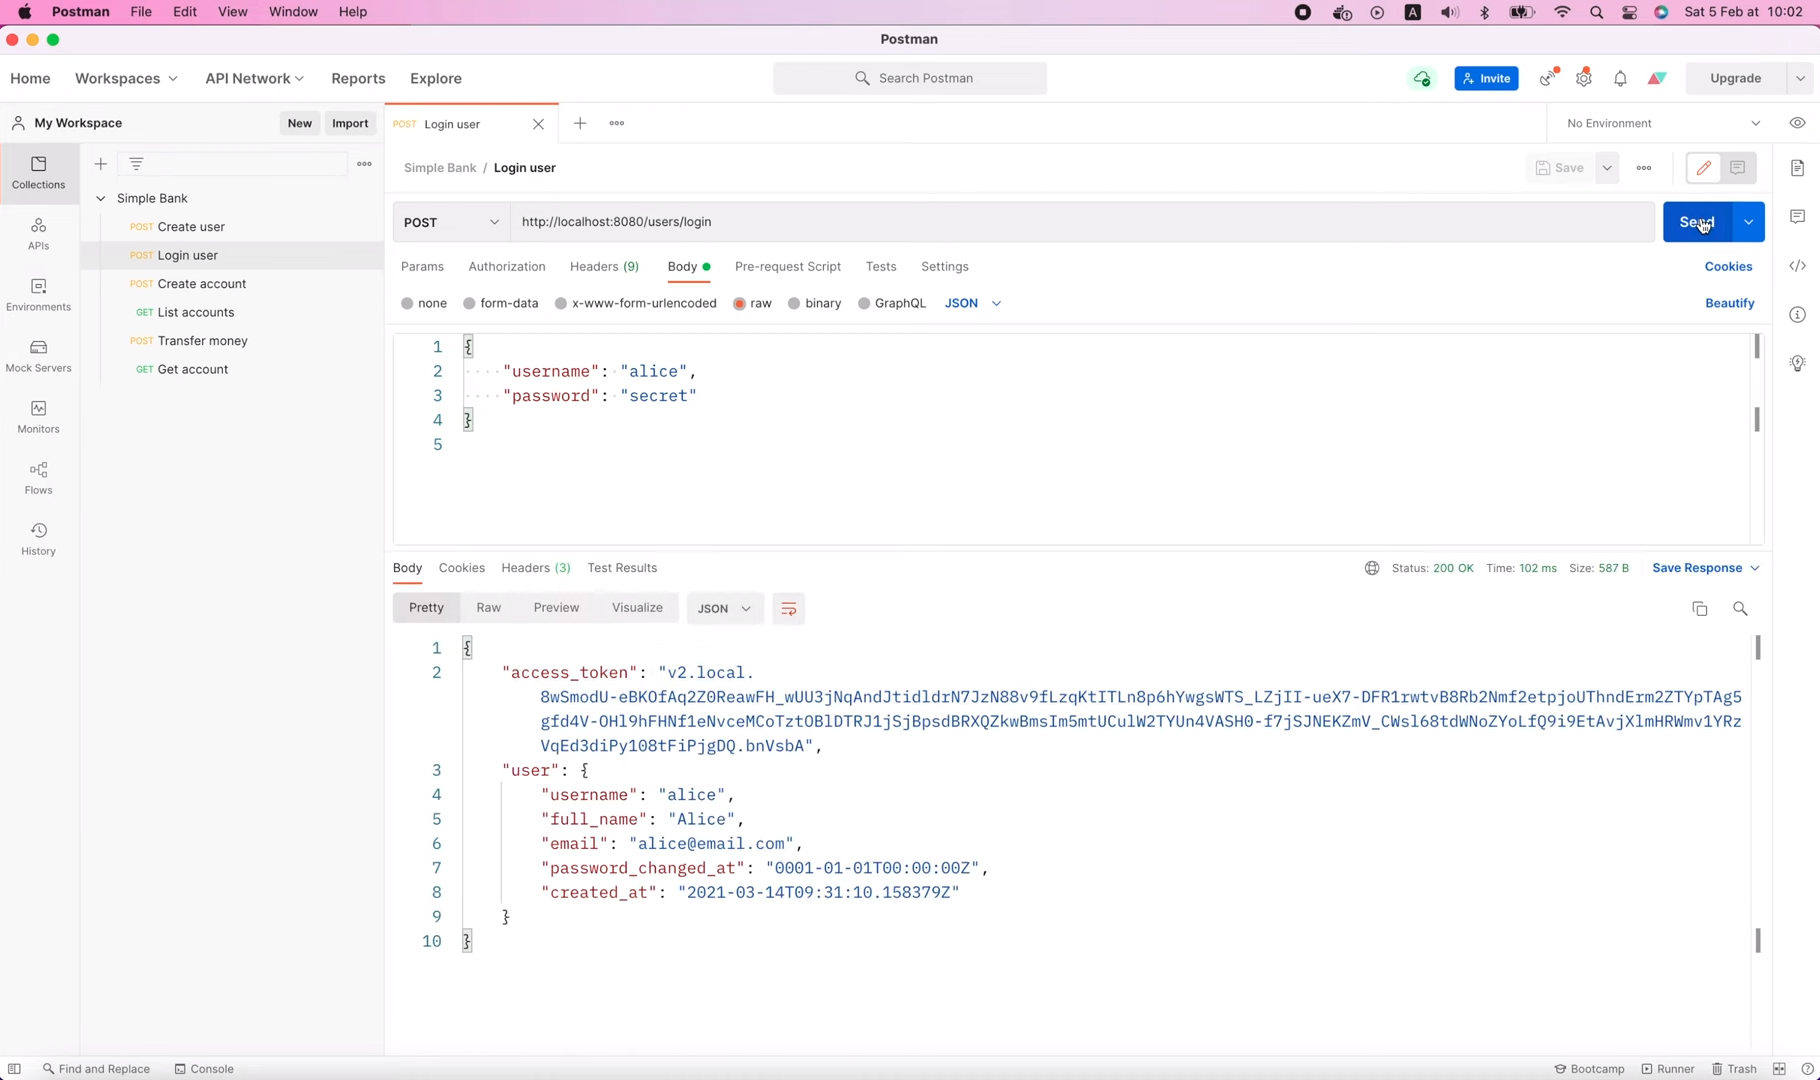Open collections panel more options ellipsis
Viewport: 1820px width, 1080px height.
[365, 164]
